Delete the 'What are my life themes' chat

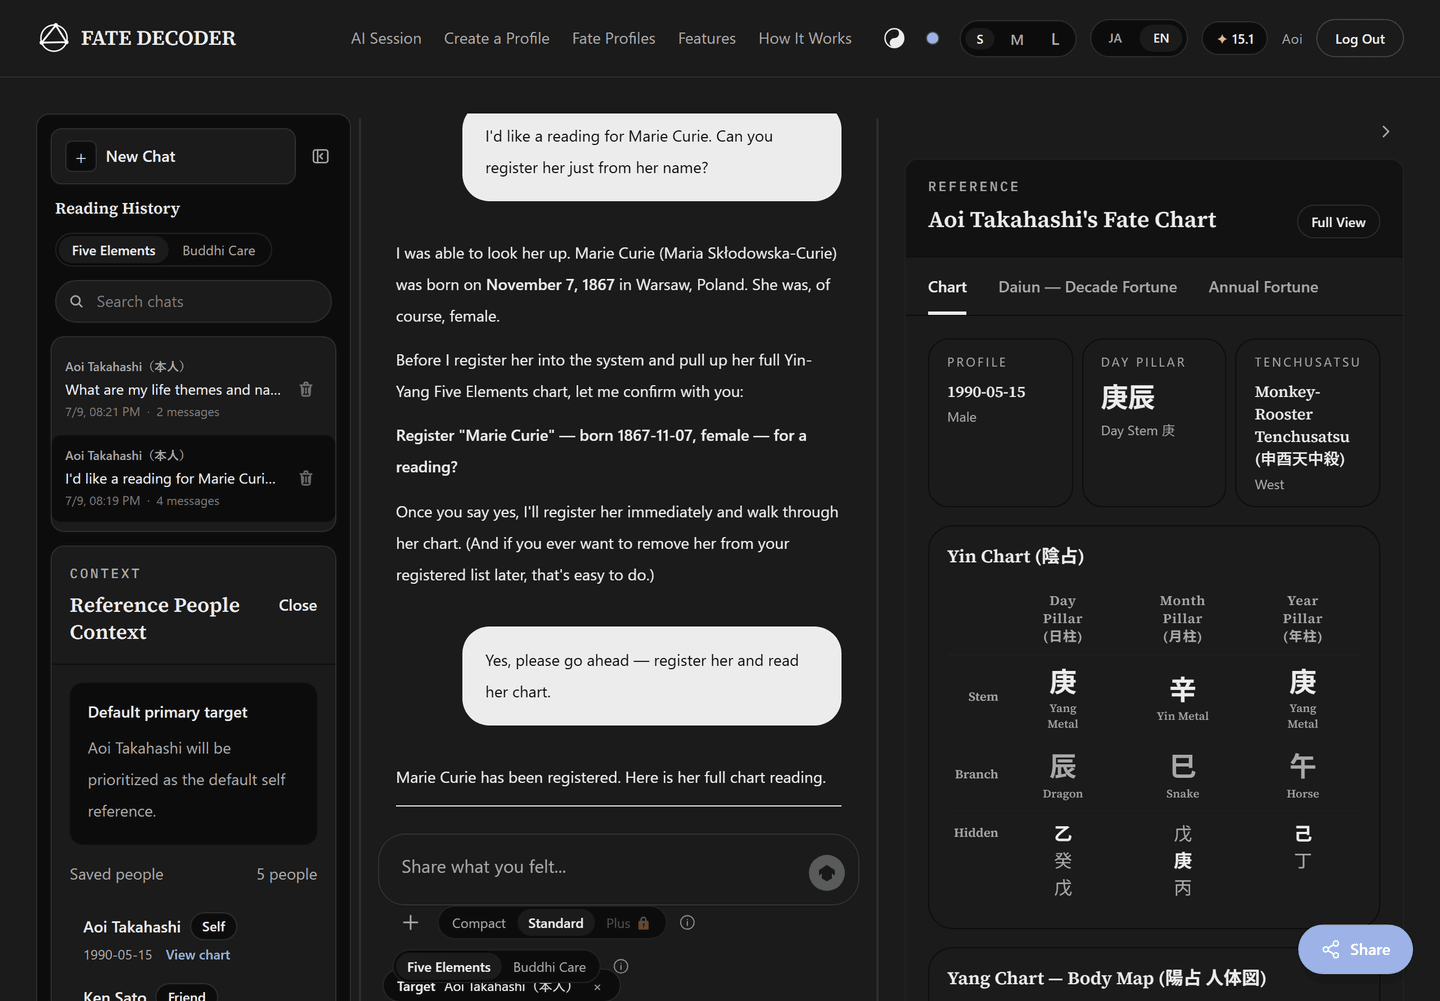[x=306, y=389]
